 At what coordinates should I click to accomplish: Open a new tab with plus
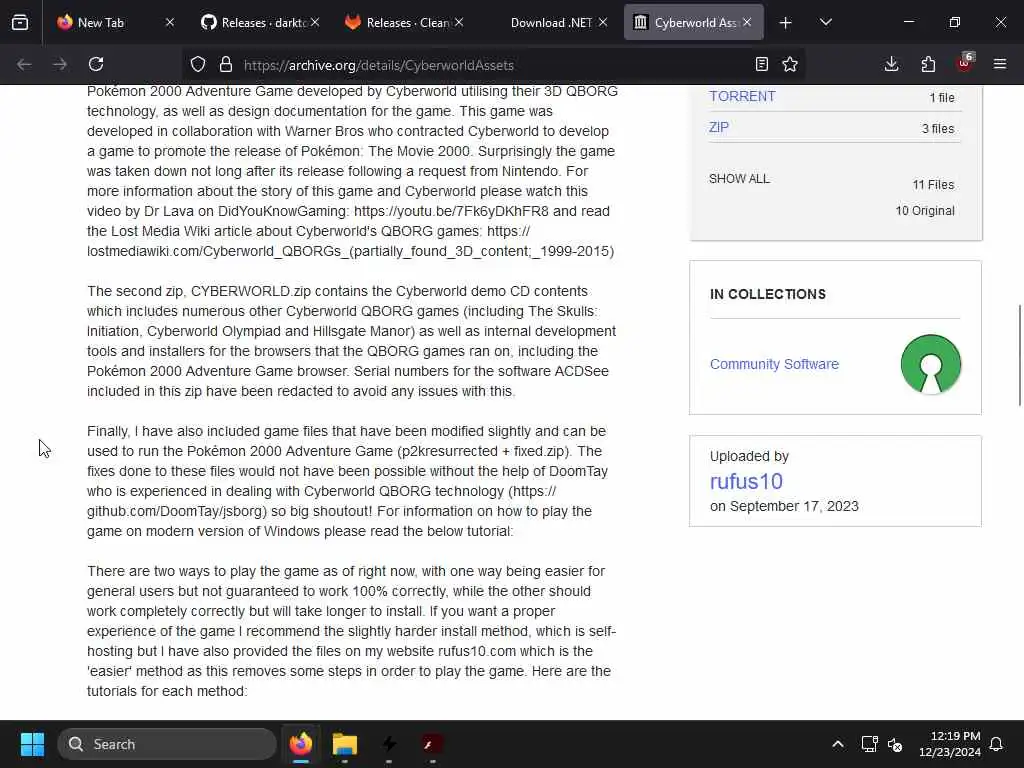pos(786,23)
